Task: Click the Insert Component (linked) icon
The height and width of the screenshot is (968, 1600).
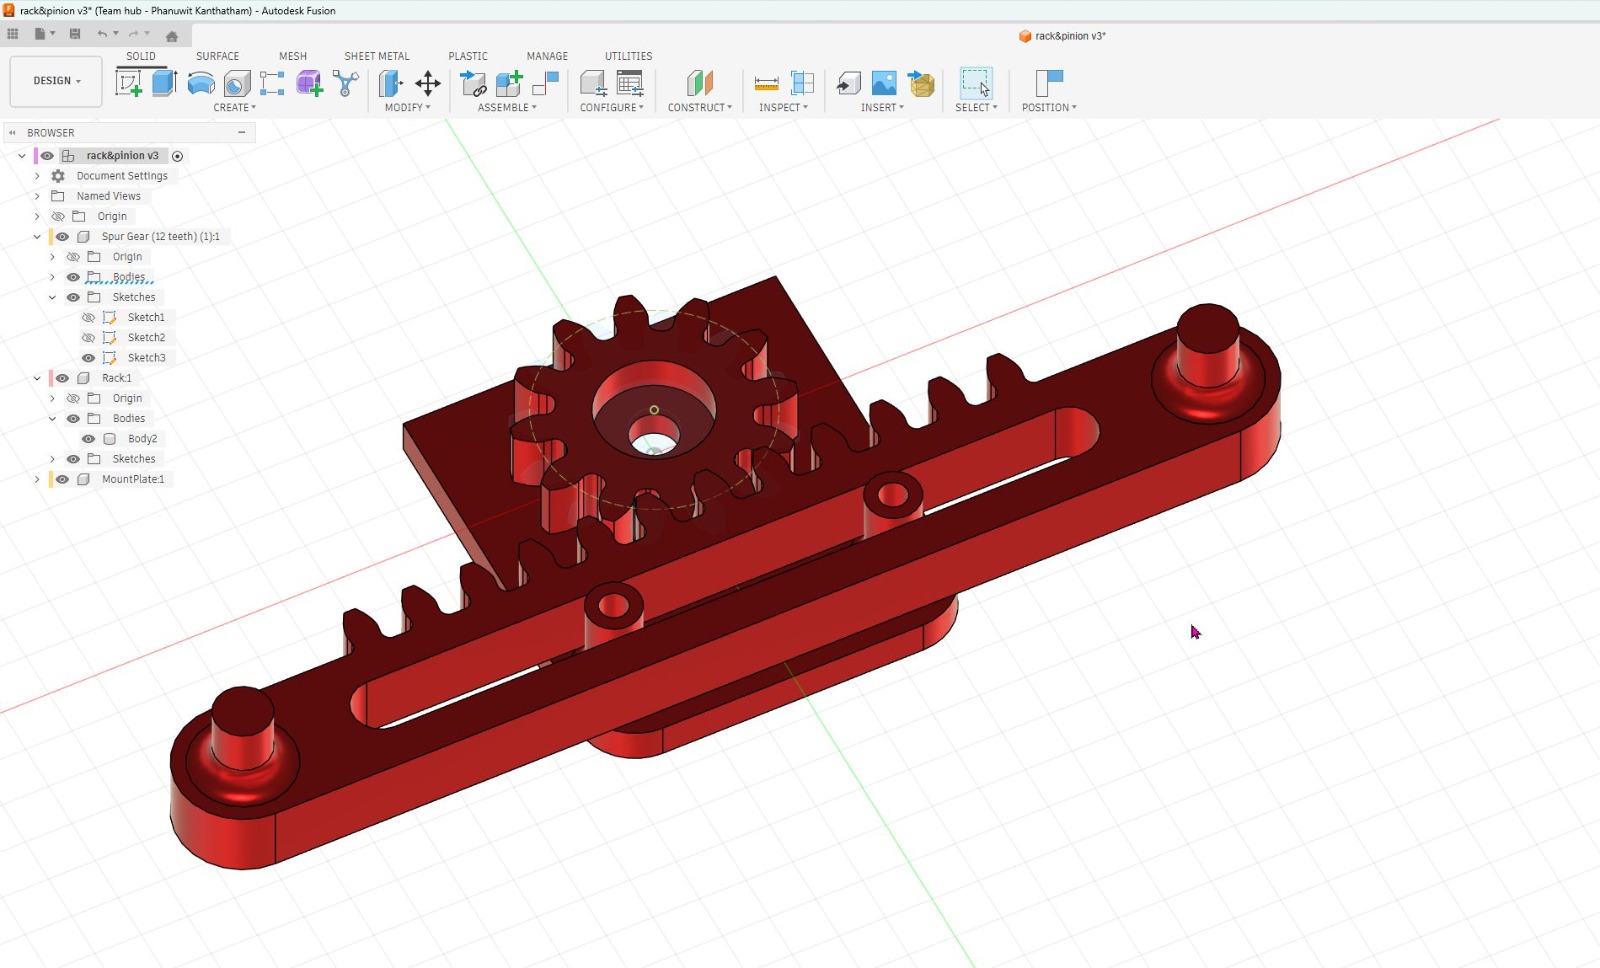Action: click(x=473, y=83)
